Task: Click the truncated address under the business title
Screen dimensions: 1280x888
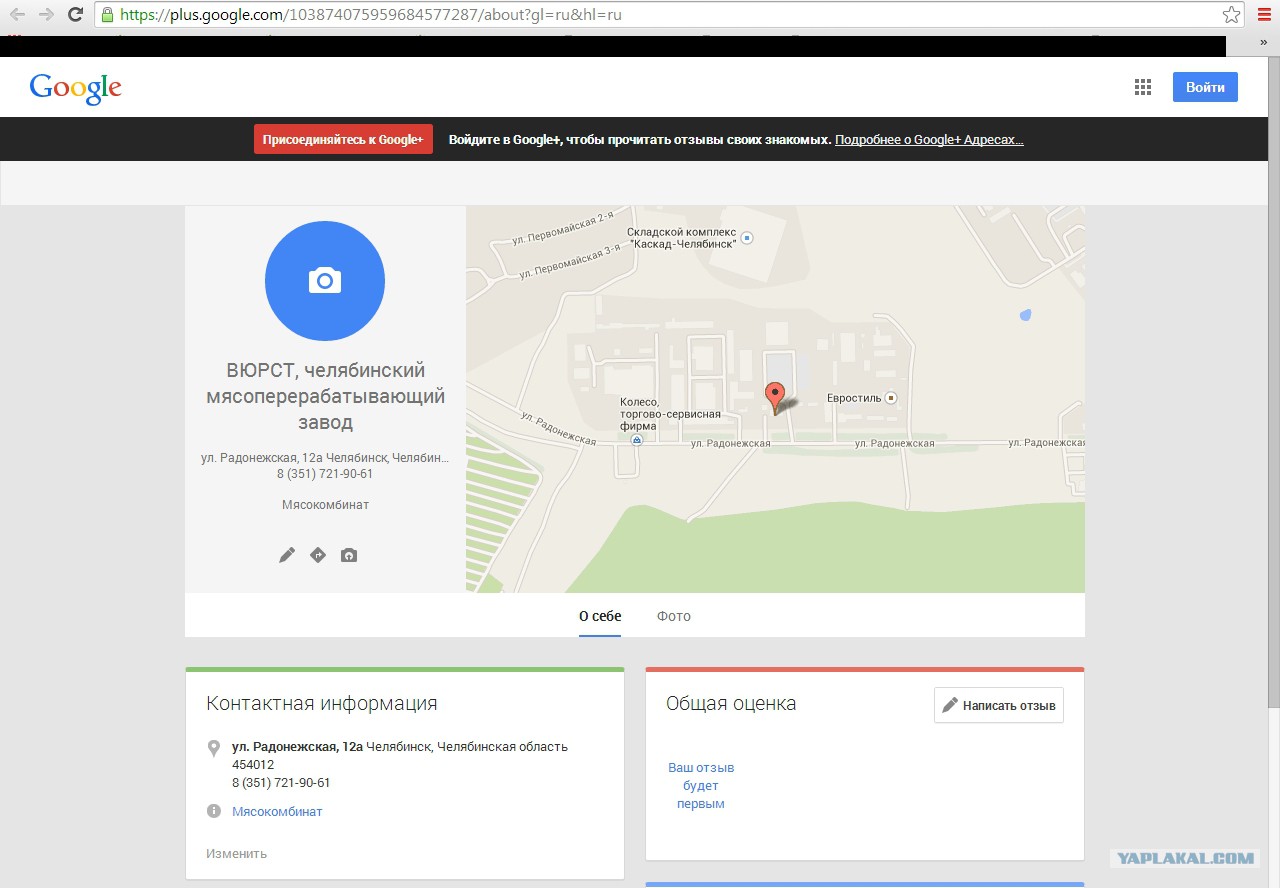Action: (x=325, y=458)
